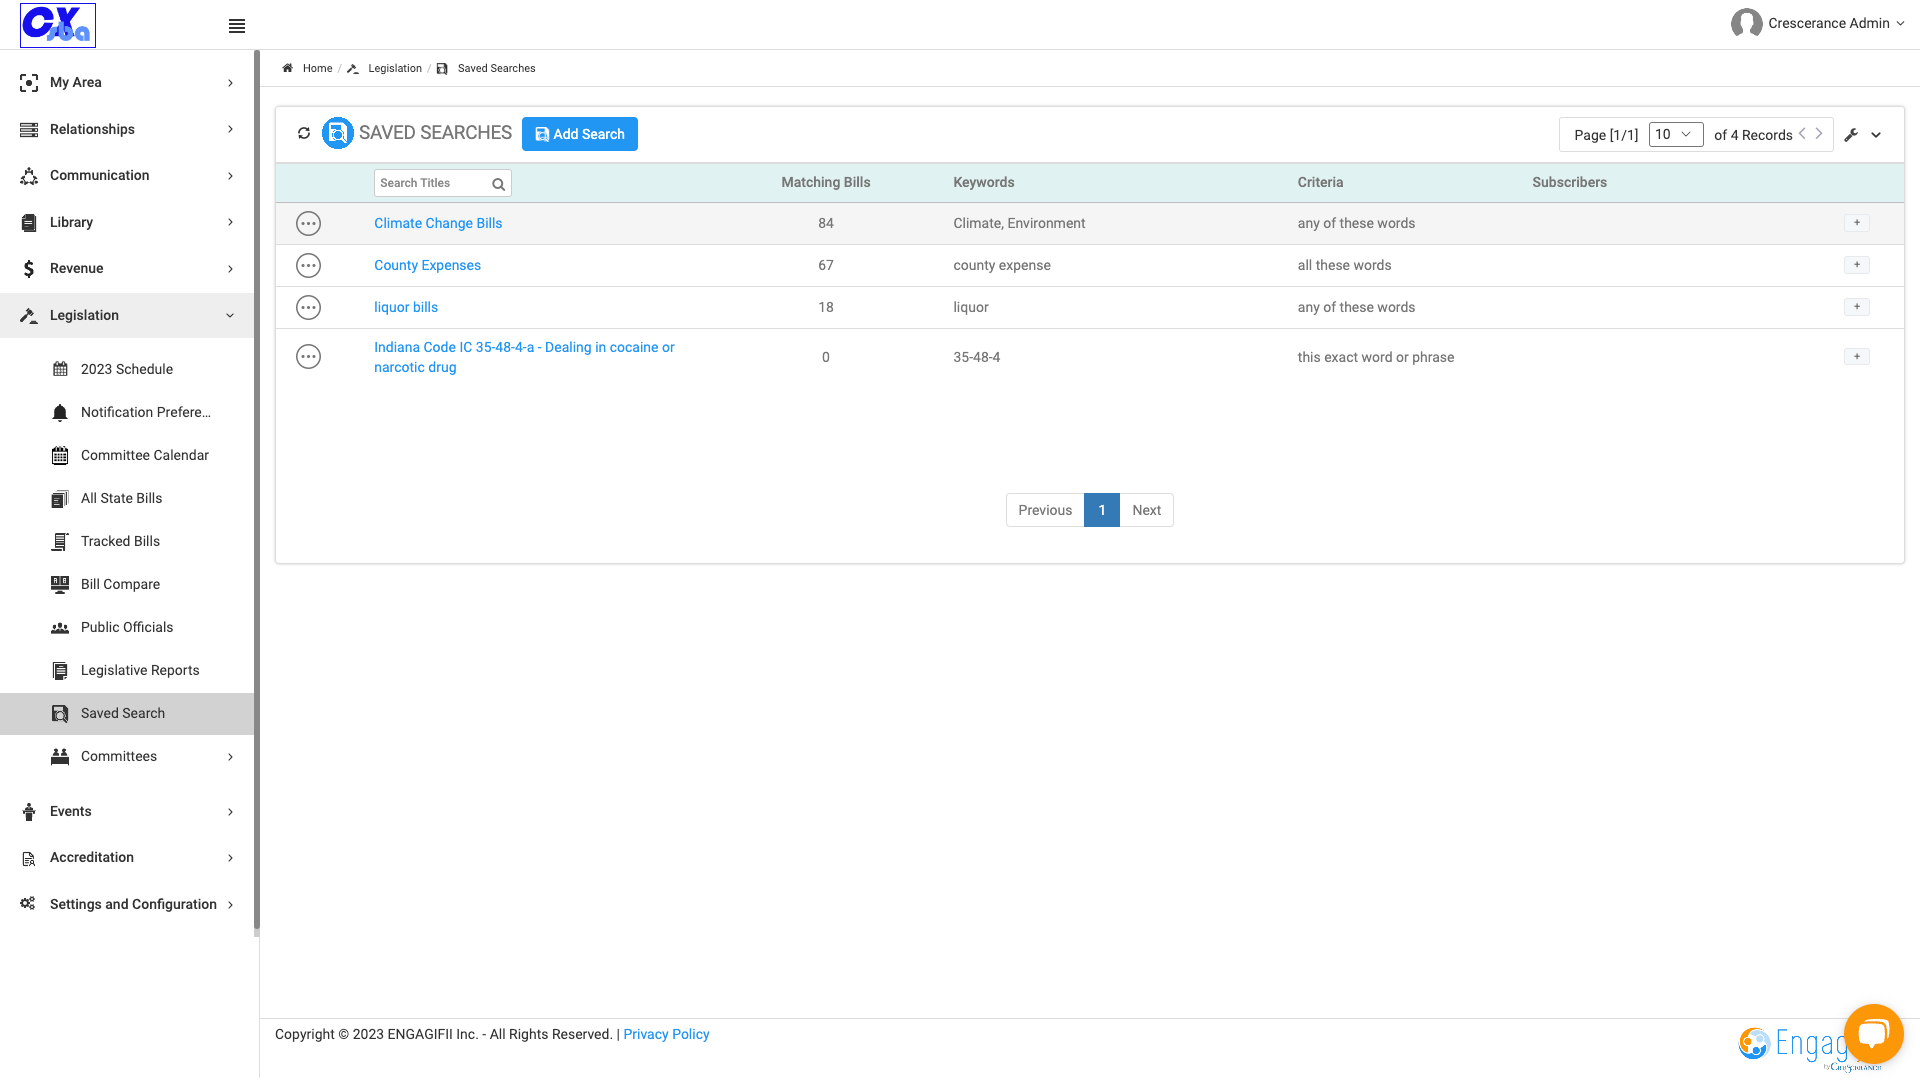Image resolution: width=1920 pixels, height=1080 pixels.
Task: Refresh the saved searches list
Action: pyautogui.click(x=304, y=133)
